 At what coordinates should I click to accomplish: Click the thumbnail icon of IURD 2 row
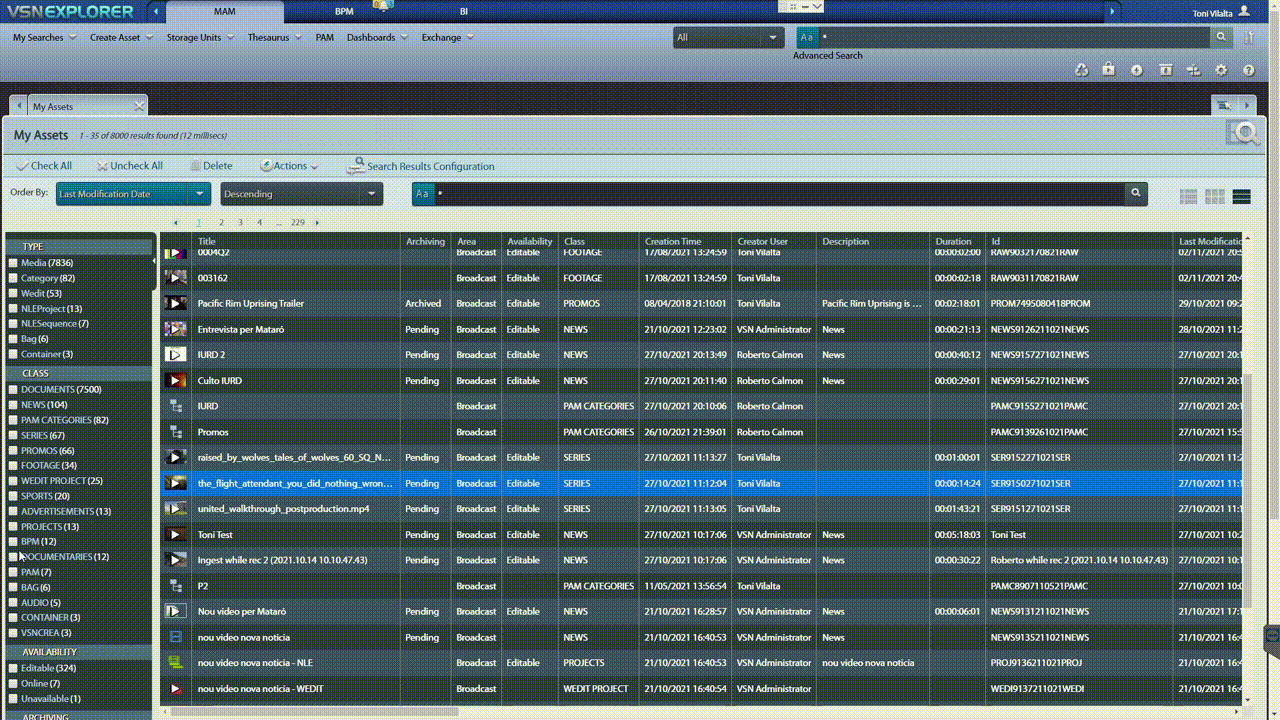pyautogui.click(x=176, y=355)
